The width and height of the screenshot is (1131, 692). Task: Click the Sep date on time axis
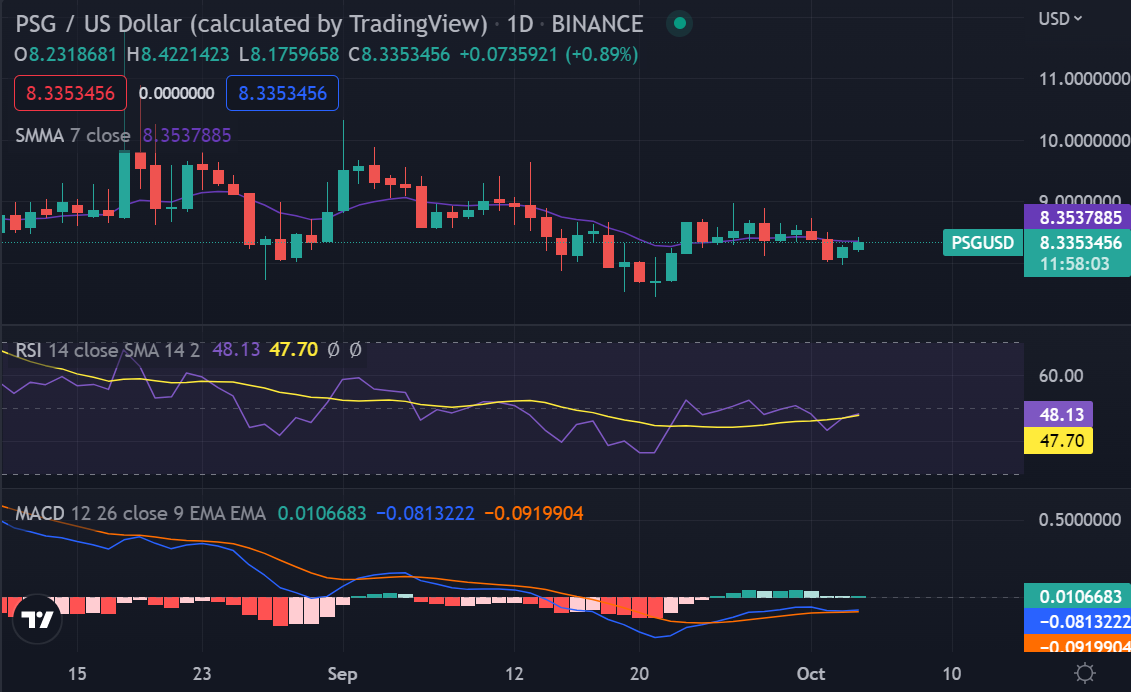(342, 674)
